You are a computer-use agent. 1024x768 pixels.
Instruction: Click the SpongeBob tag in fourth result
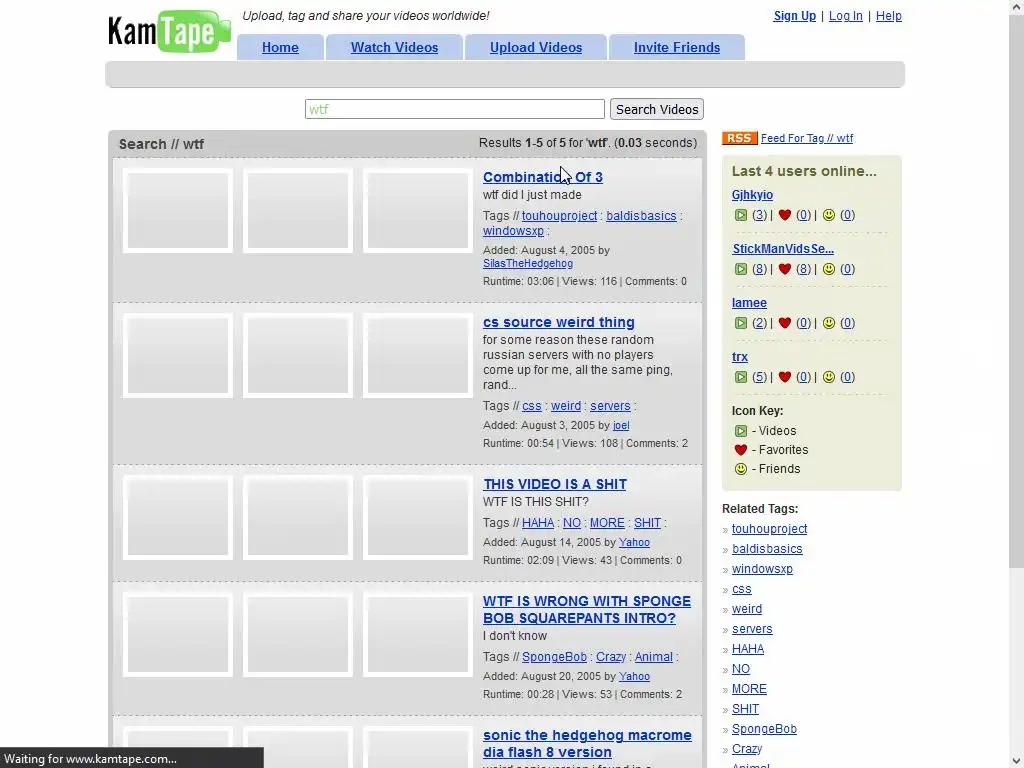554,657
